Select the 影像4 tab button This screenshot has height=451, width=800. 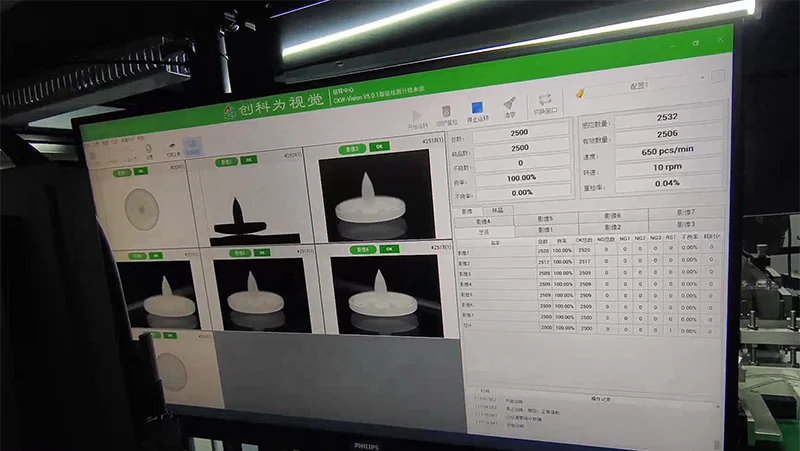483,221
